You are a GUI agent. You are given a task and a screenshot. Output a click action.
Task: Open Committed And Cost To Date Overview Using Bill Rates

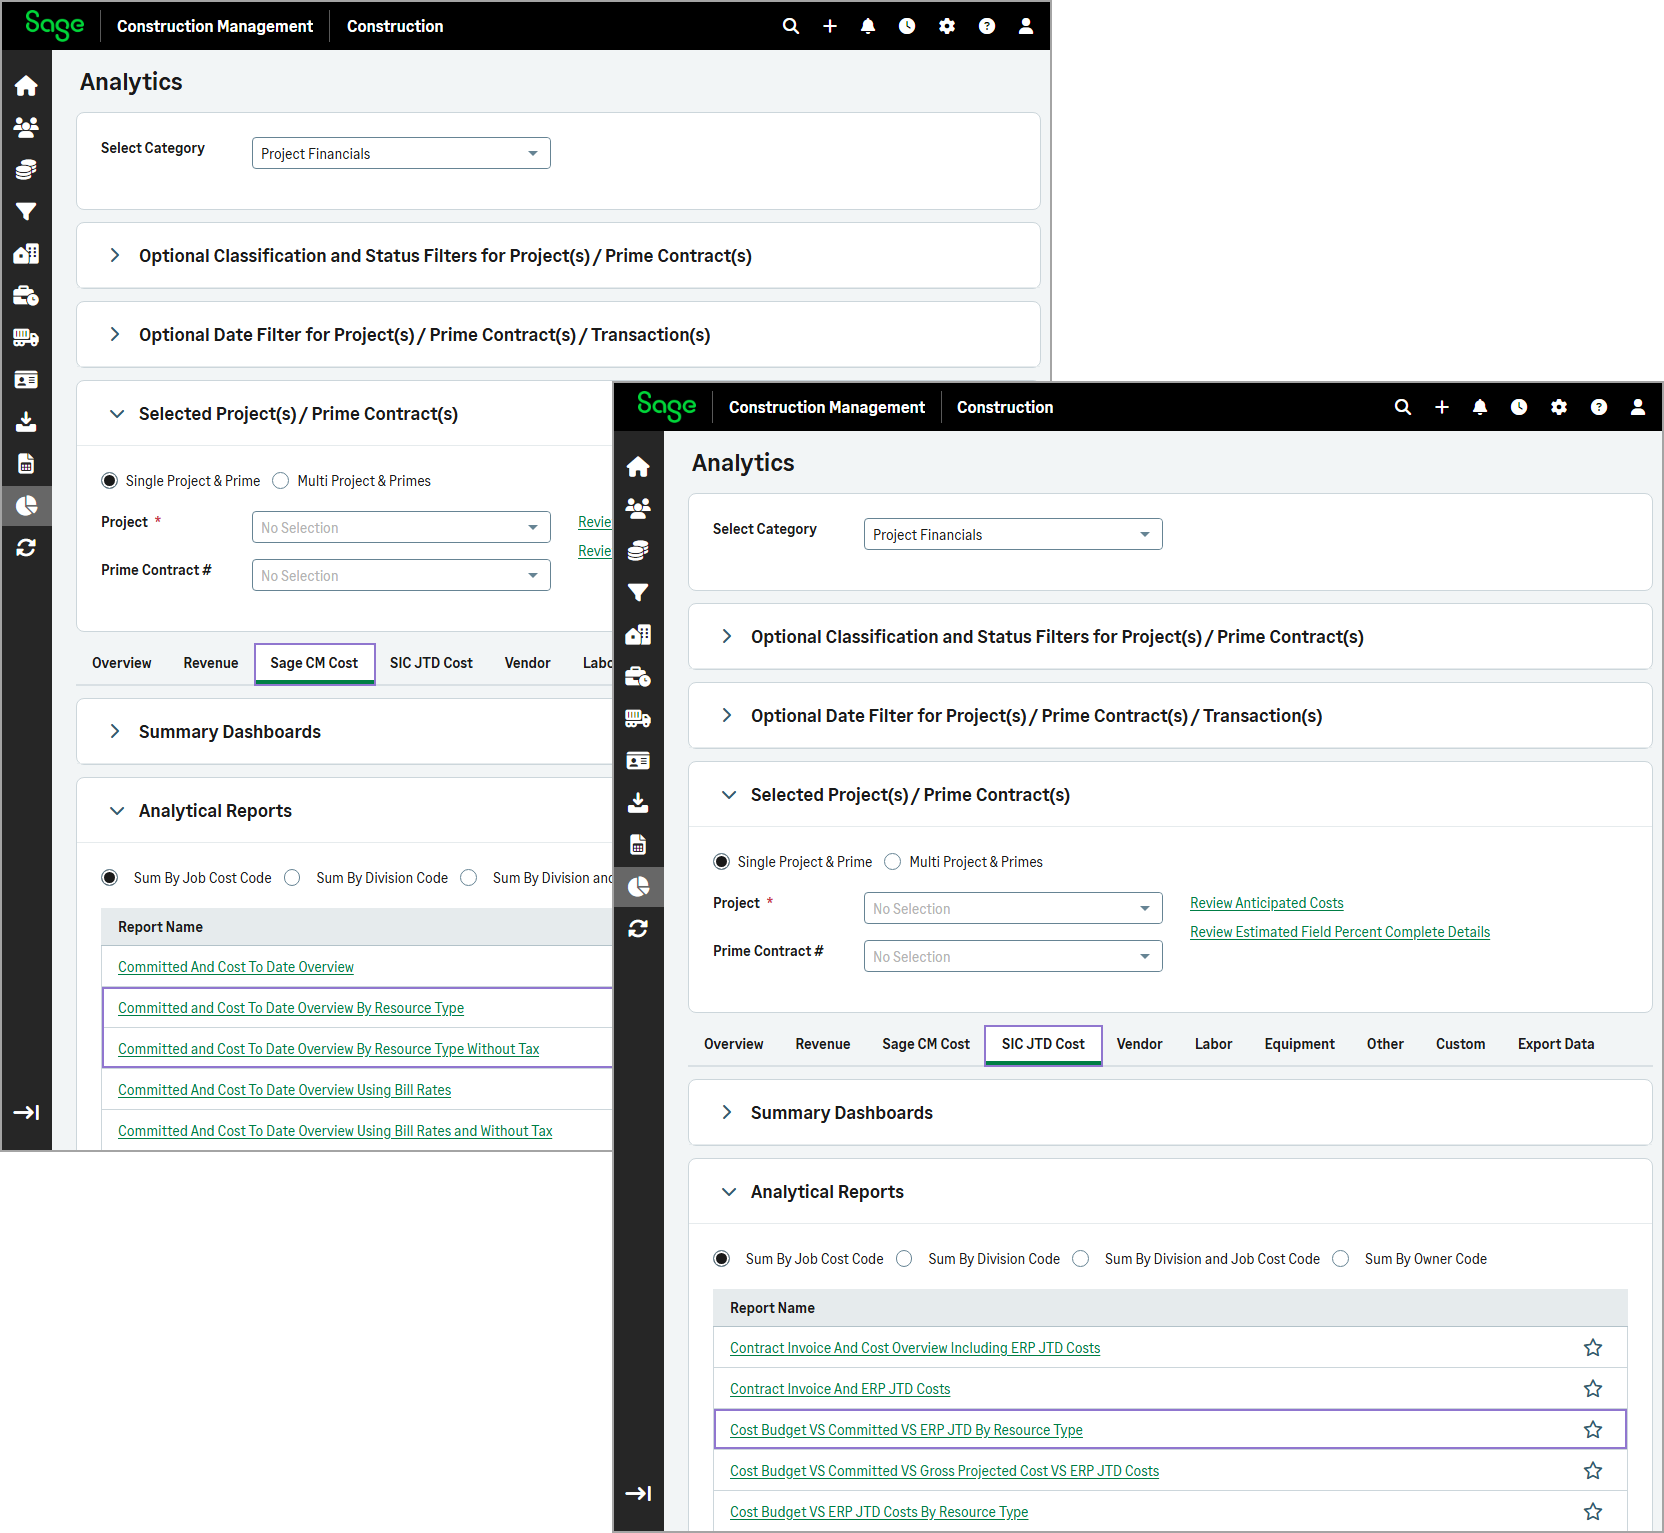click(x=284, y=1090)
